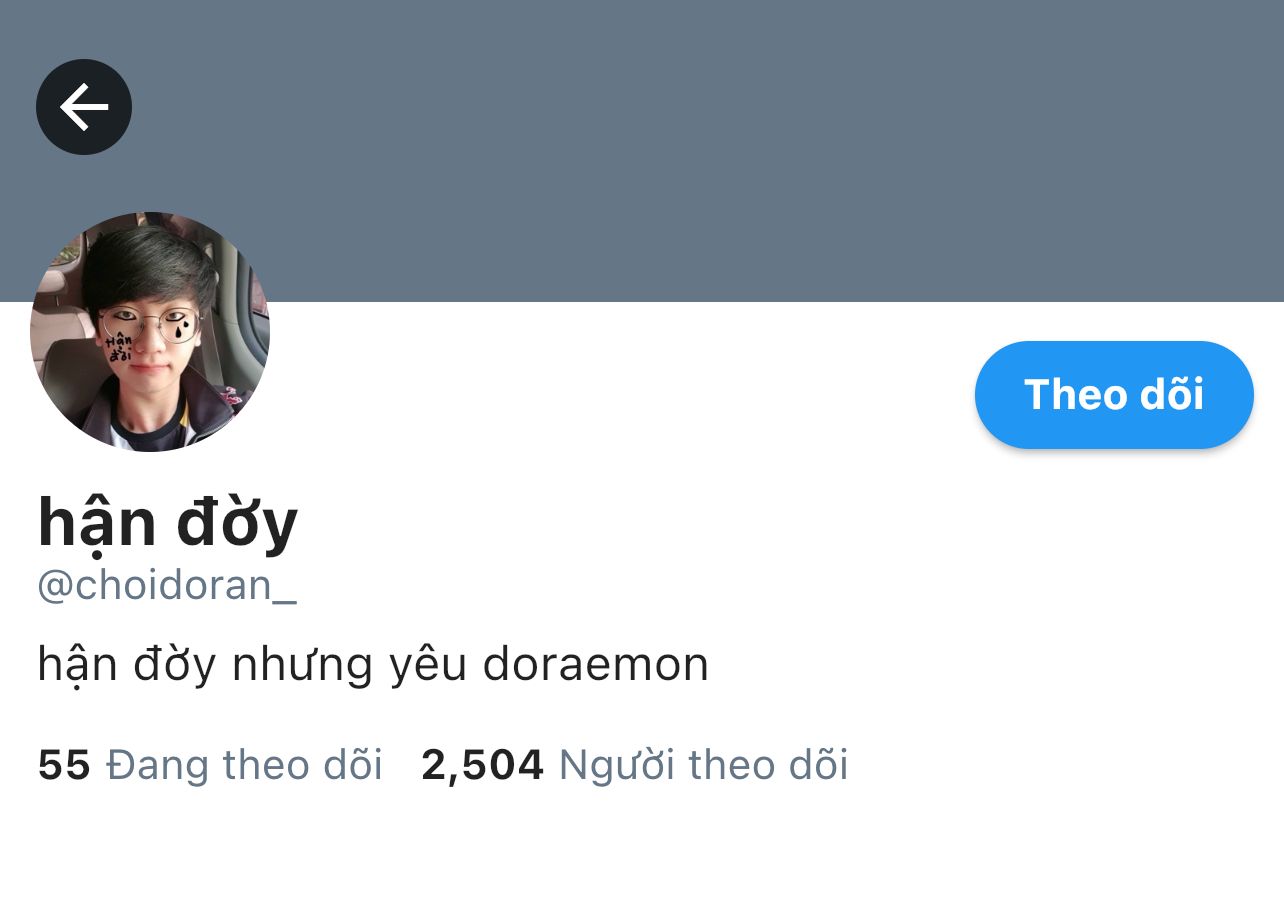This screenshot has width=1284, height=902.
Task: Click the 2,504 followers count
Action: [483, 765]
